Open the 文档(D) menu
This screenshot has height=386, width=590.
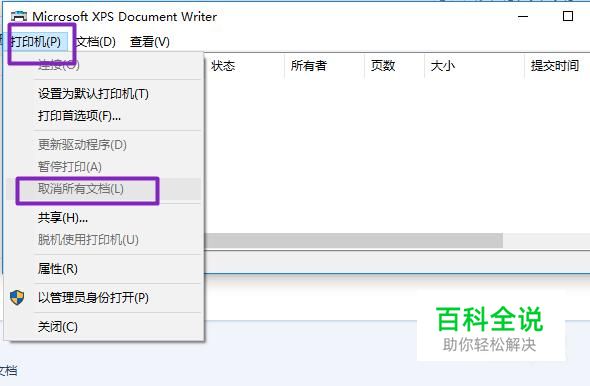pos(96,41)
